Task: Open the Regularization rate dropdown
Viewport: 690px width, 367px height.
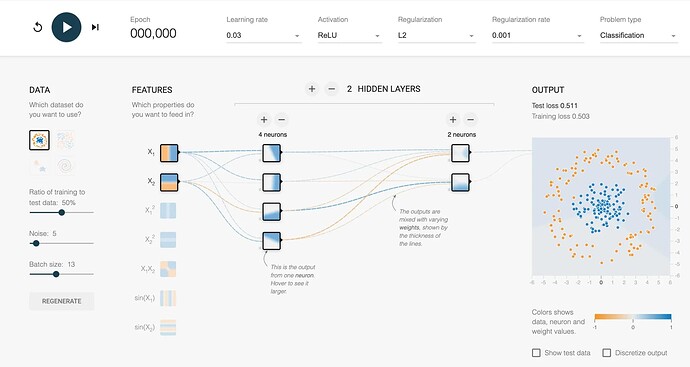Action: [537, 35]
